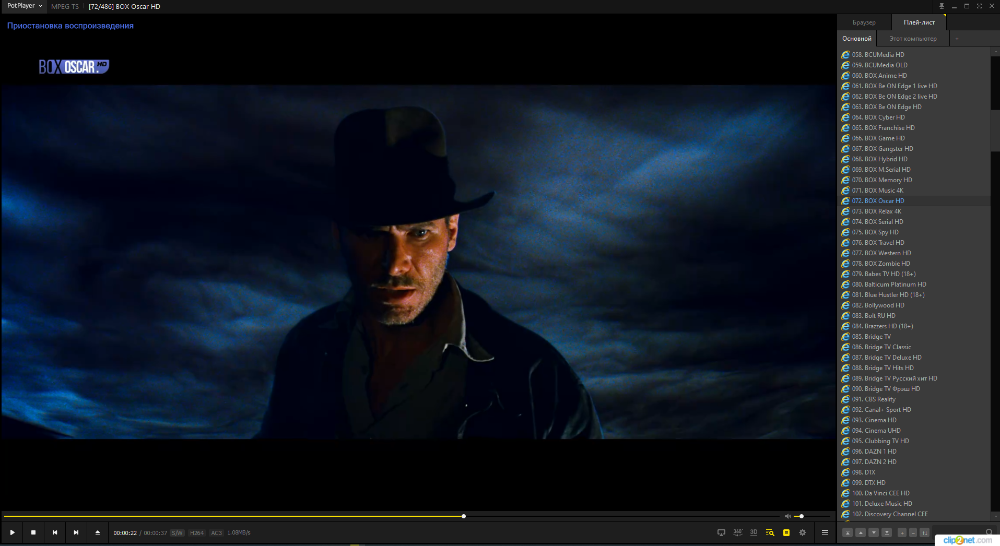Image resolution: width=1000 pixels, height=546 pixels.
Task: Select channel 058. BCUMedia HD
Action: coord(915,55)
